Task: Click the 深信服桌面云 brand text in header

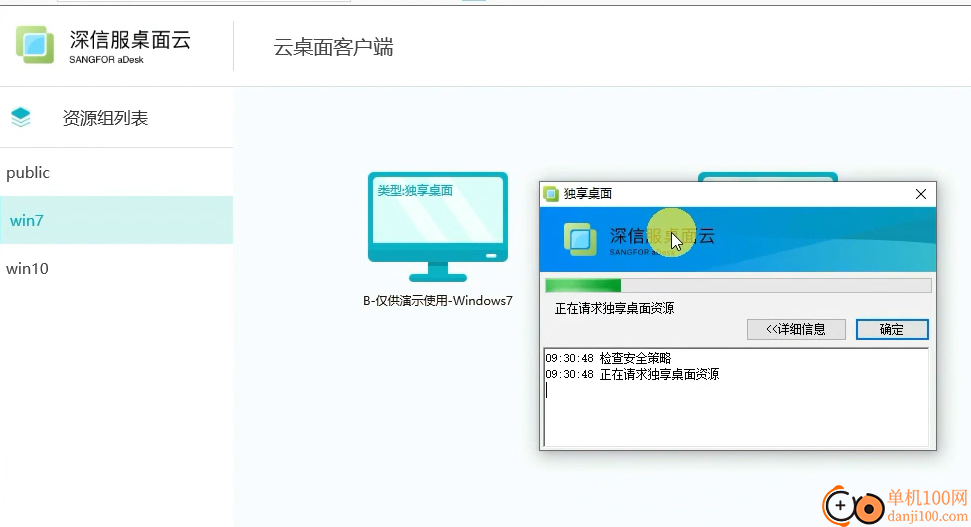Action: 130,40
